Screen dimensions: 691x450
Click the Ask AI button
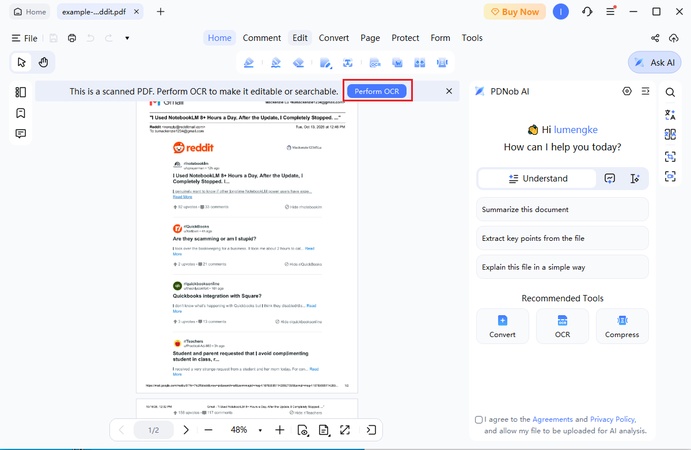click(654, 63)
